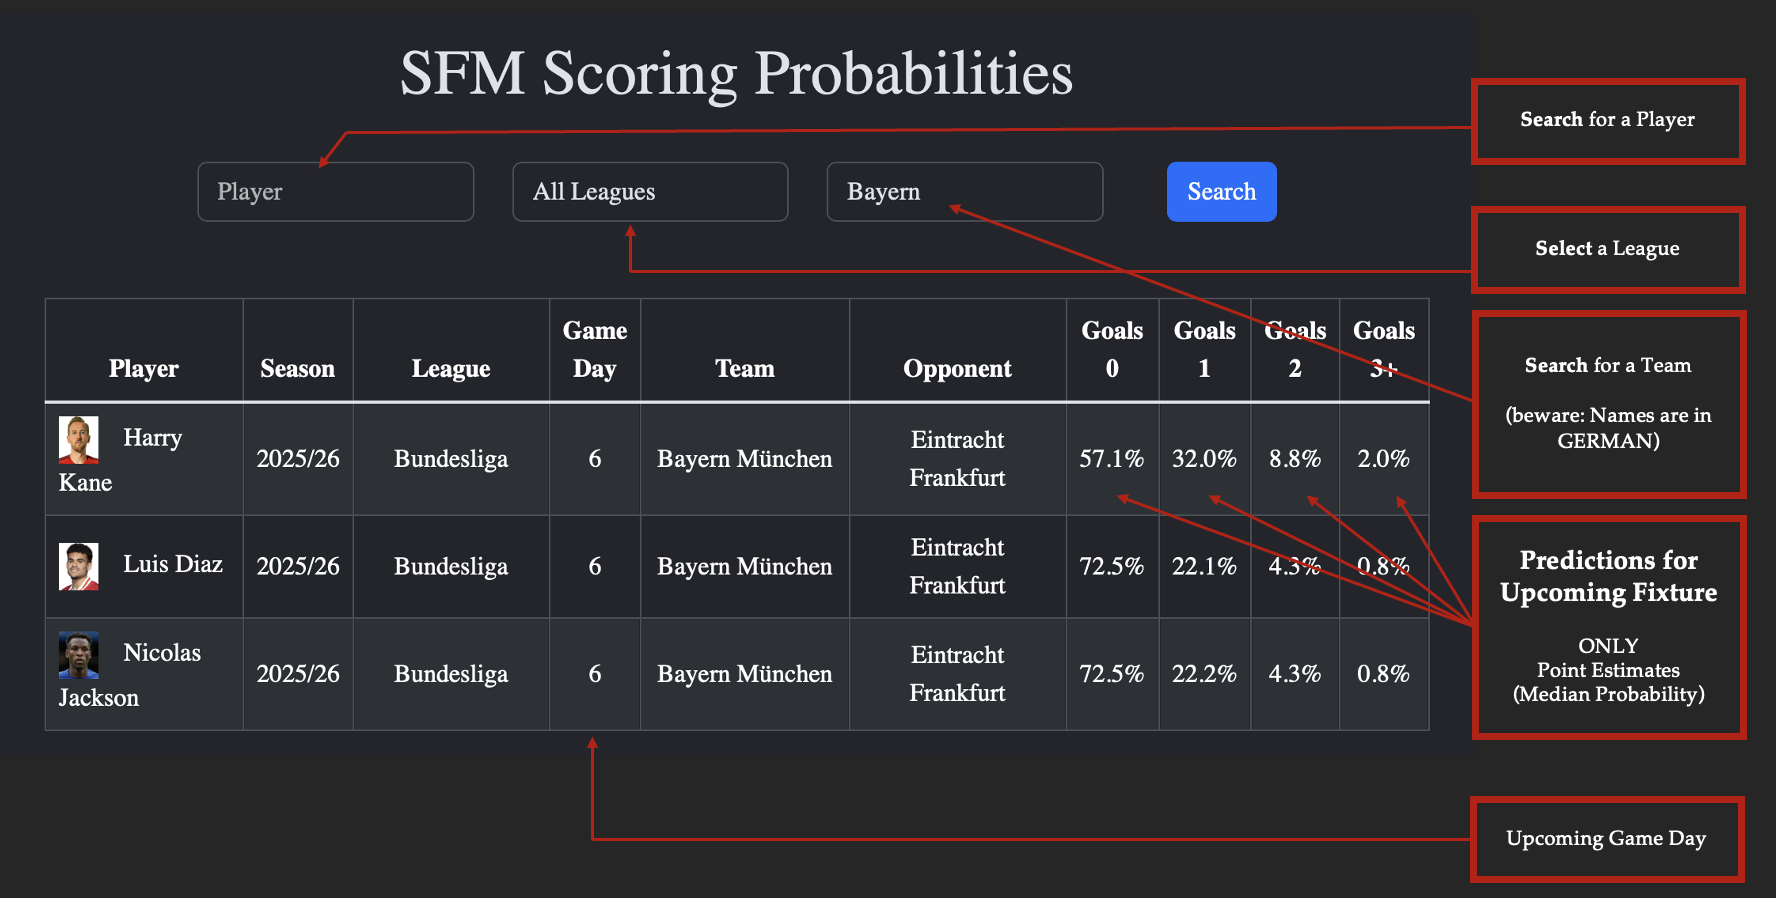Sort by the Player column header
The height and width of the screenshot is (898, 1776).
pyautogui.click(x=144, y=369)
